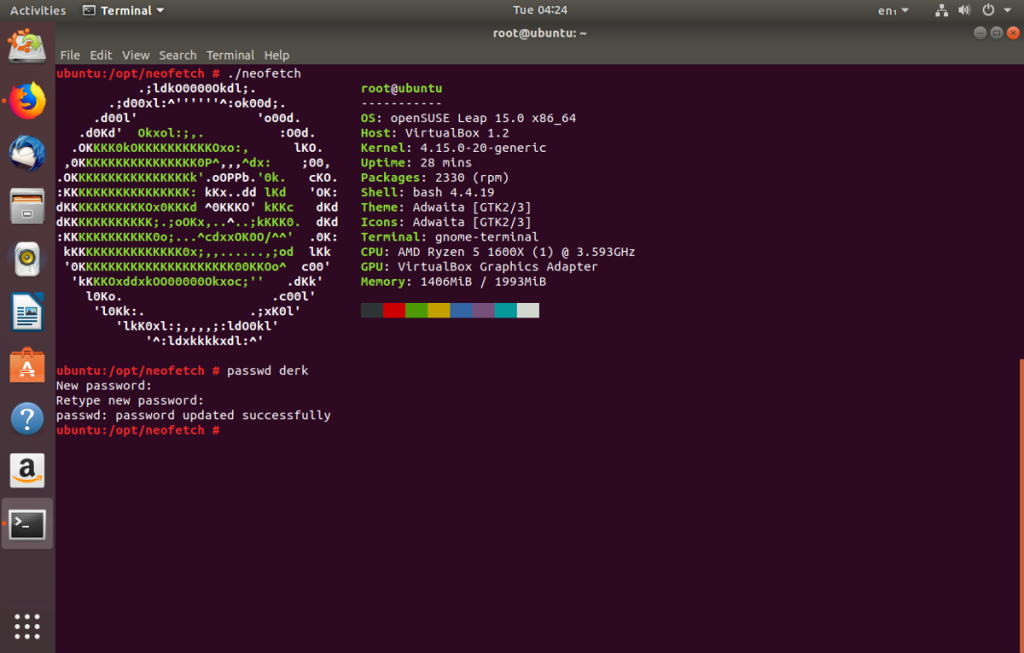Image resolution: width=1024 pixels, height=653 pixels.
Task: Show all applications via the grid icon
Action: click(26, 625)
